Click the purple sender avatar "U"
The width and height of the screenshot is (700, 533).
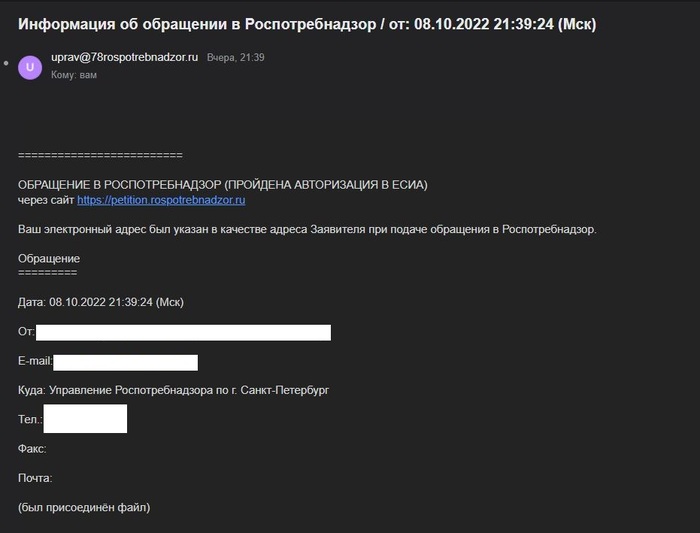tap(30, 67)
